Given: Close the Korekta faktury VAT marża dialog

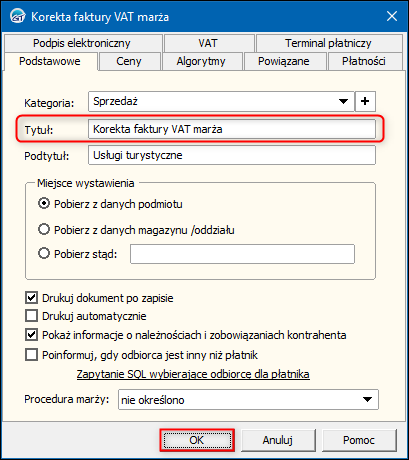Looking at the screenshot, I should pyautogui.click(x=392, y=16).
